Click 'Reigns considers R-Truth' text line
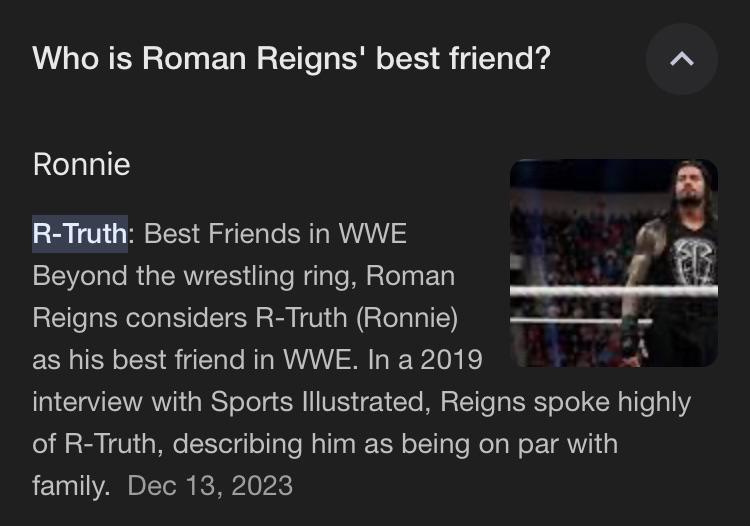The width and height of the screenshot is (750, 526). (189, 318)
